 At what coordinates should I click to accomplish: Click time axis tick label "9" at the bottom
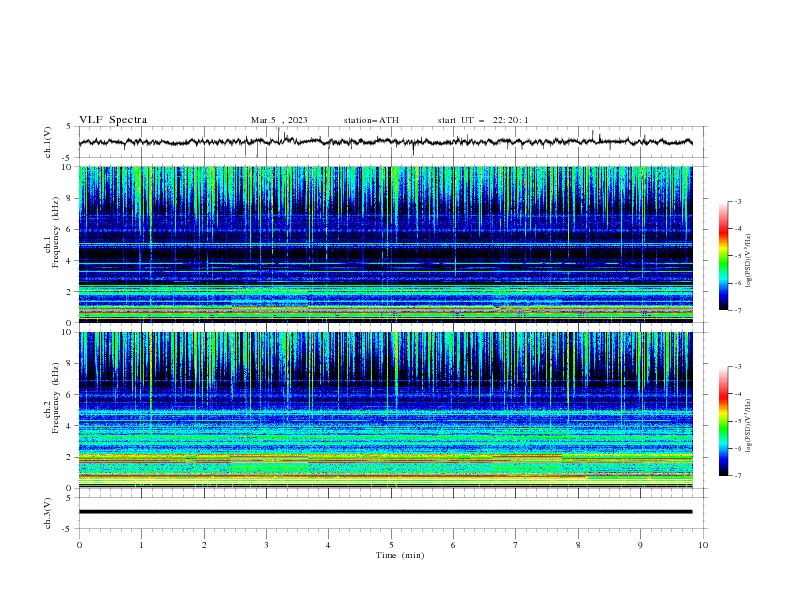click(640, 545)
